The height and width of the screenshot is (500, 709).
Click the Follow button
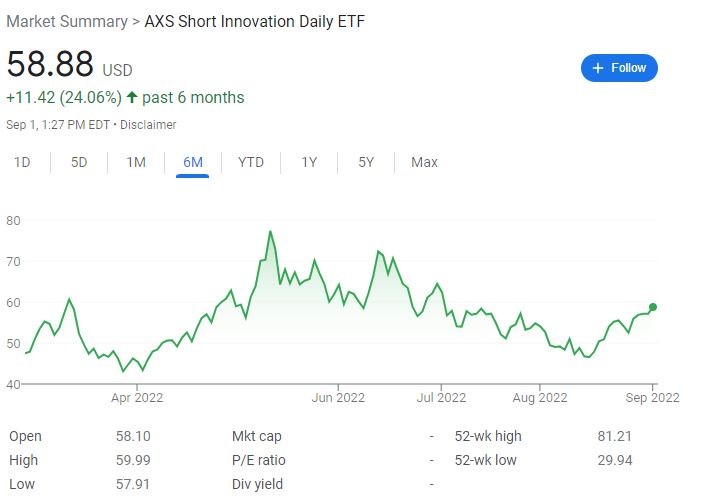(619, 68)
